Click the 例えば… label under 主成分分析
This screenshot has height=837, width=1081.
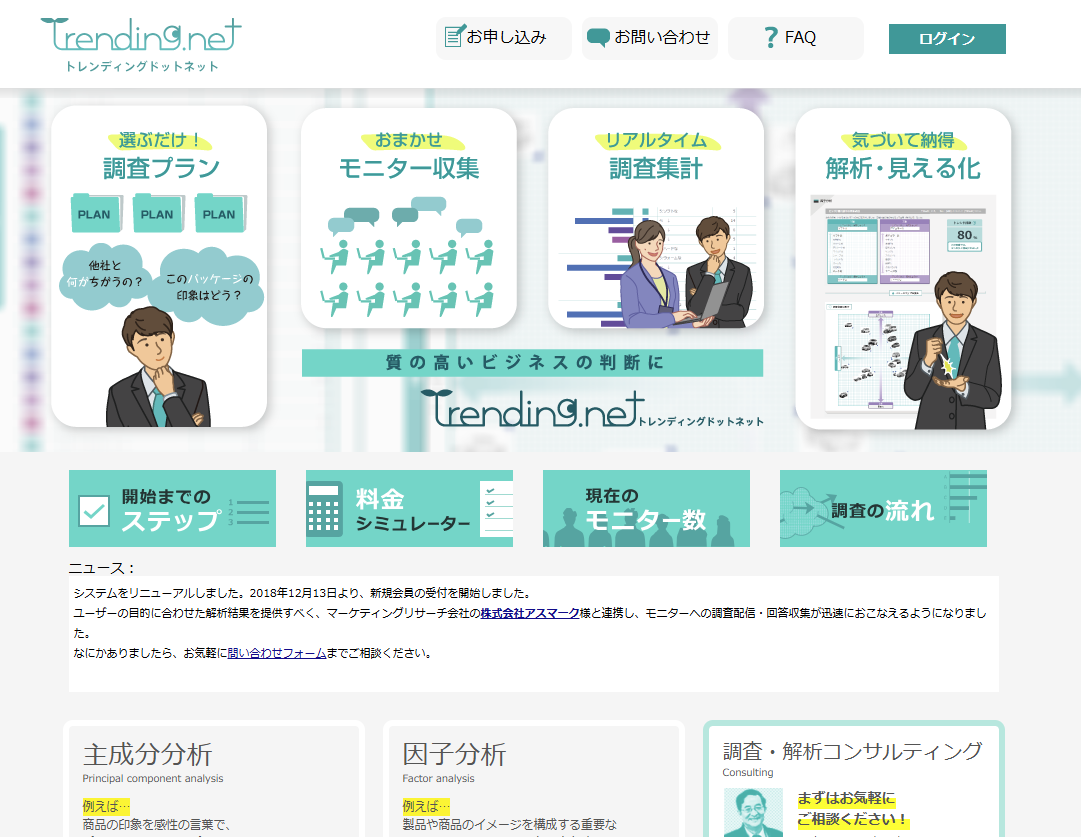click(106, 806)
